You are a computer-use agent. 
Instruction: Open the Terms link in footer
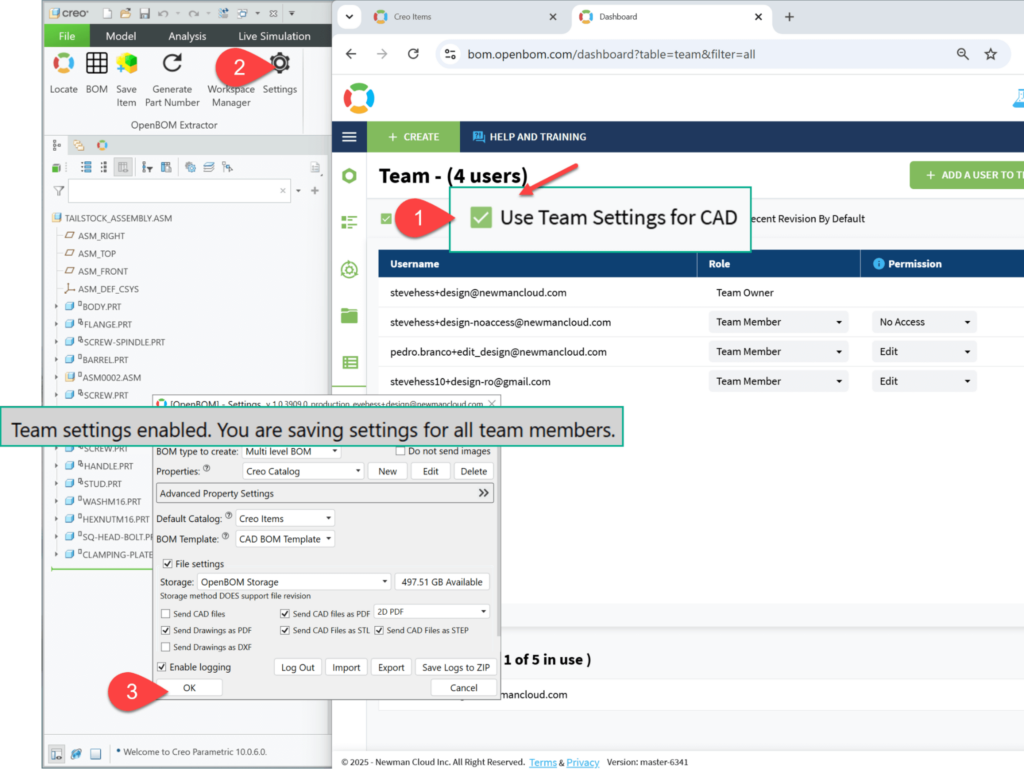[x=543, y=762]
